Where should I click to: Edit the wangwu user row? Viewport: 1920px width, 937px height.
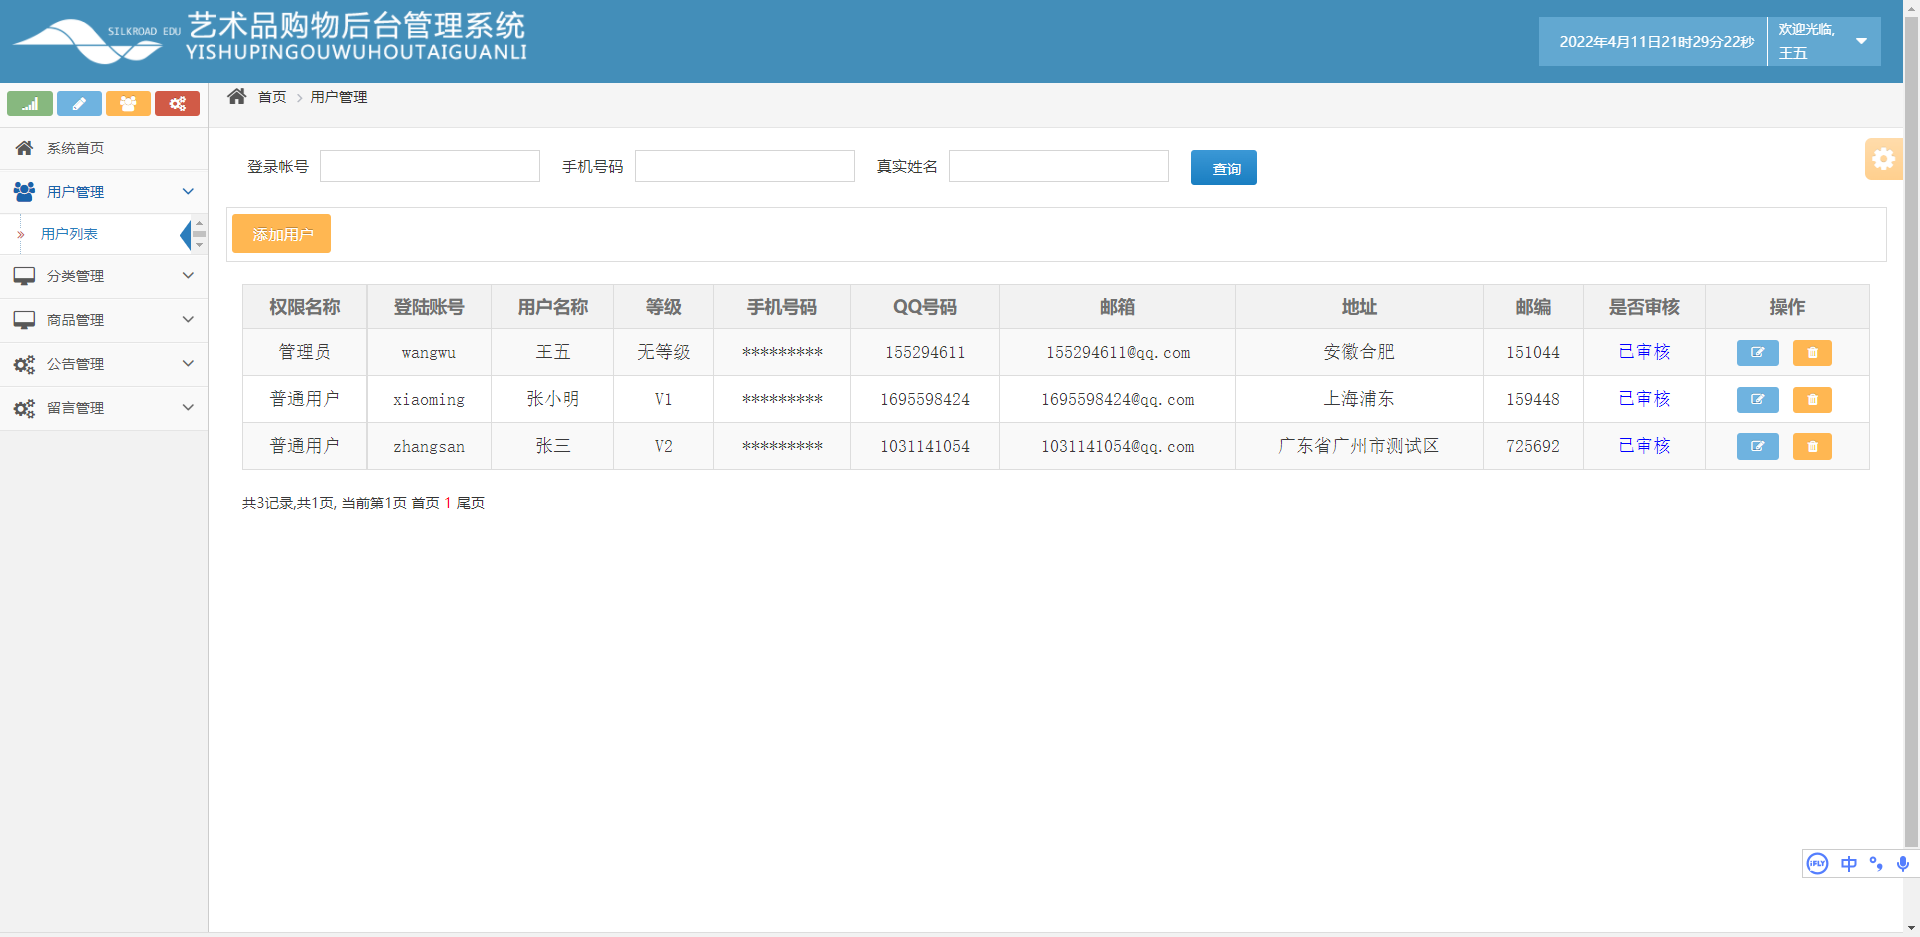pos(1757,353)
